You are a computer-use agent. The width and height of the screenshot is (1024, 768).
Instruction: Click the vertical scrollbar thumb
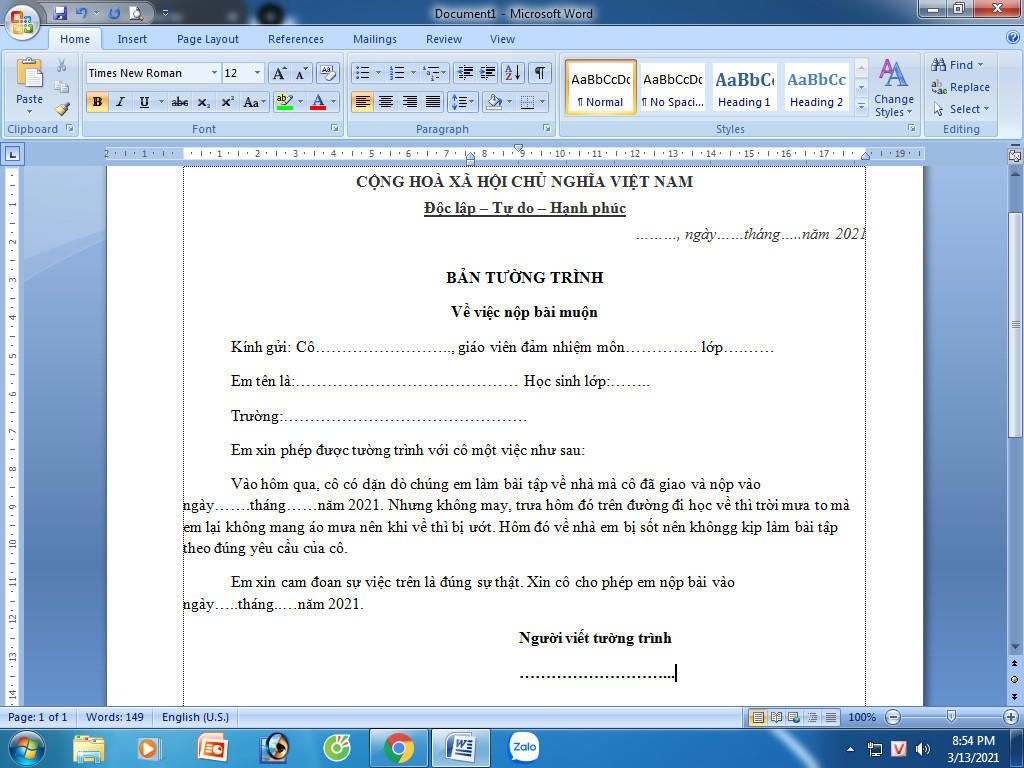[x=1015, y=325]
